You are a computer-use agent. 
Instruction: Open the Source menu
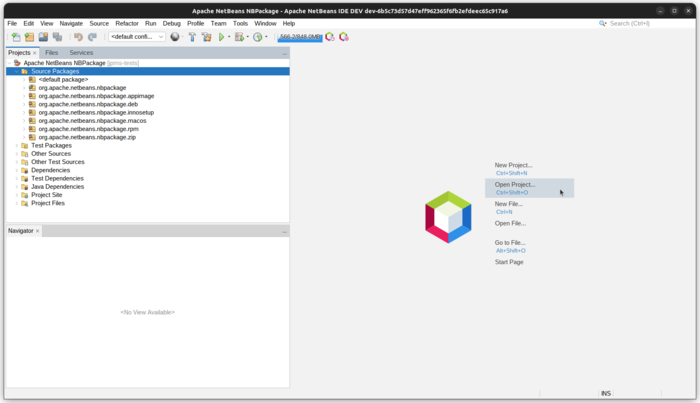(x=99, y=23)
